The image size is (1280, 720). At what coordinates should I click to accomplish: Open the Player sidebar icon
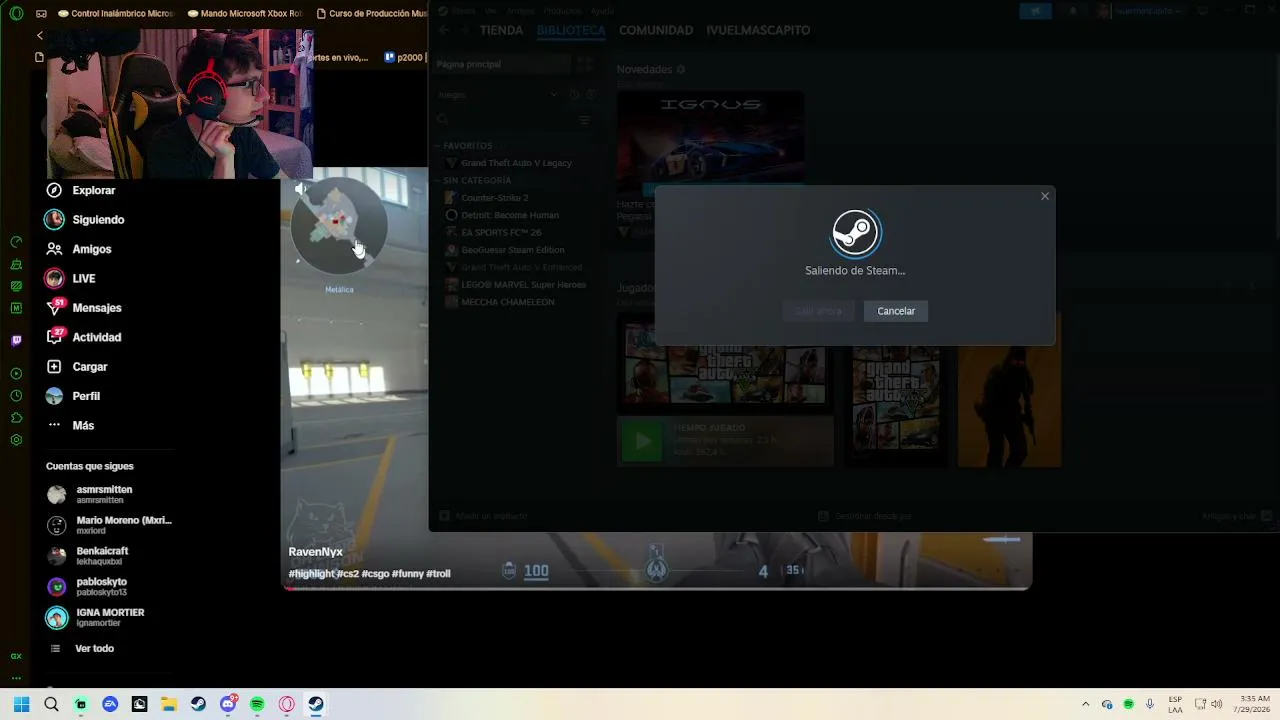(x=16, y=374)
